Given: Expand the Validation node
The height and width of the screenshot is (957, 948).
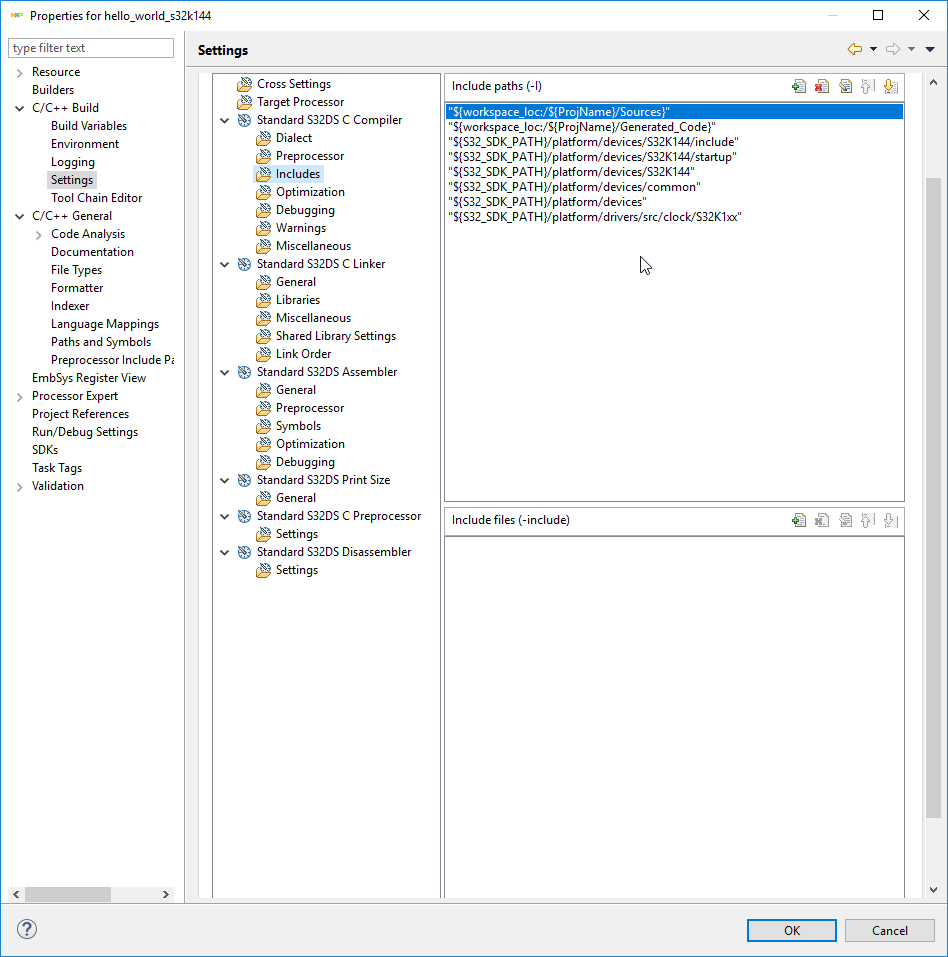Looking at the screenshot, I should pos(20,486).
